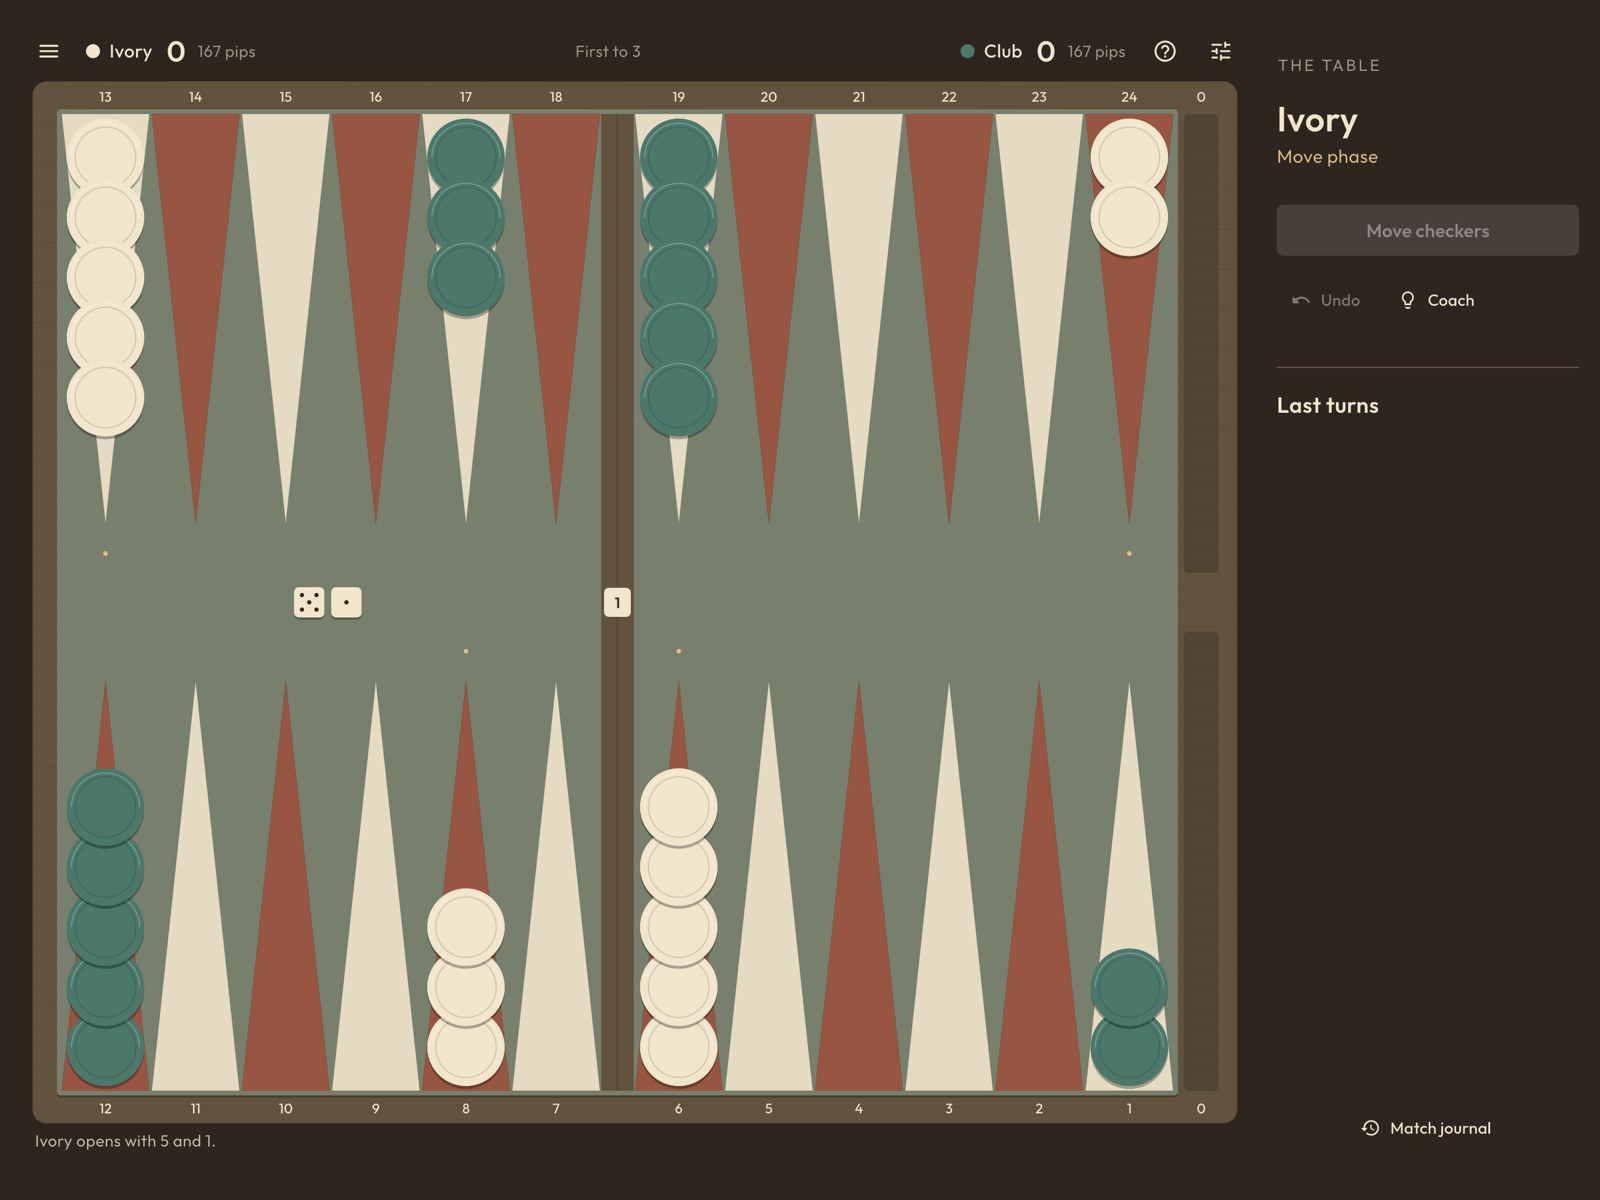This screenshot has height=1200, width=1600.
Task: Click 'Ivory opens with 5 and 1.' status
Action: (x=125, y=1141)
